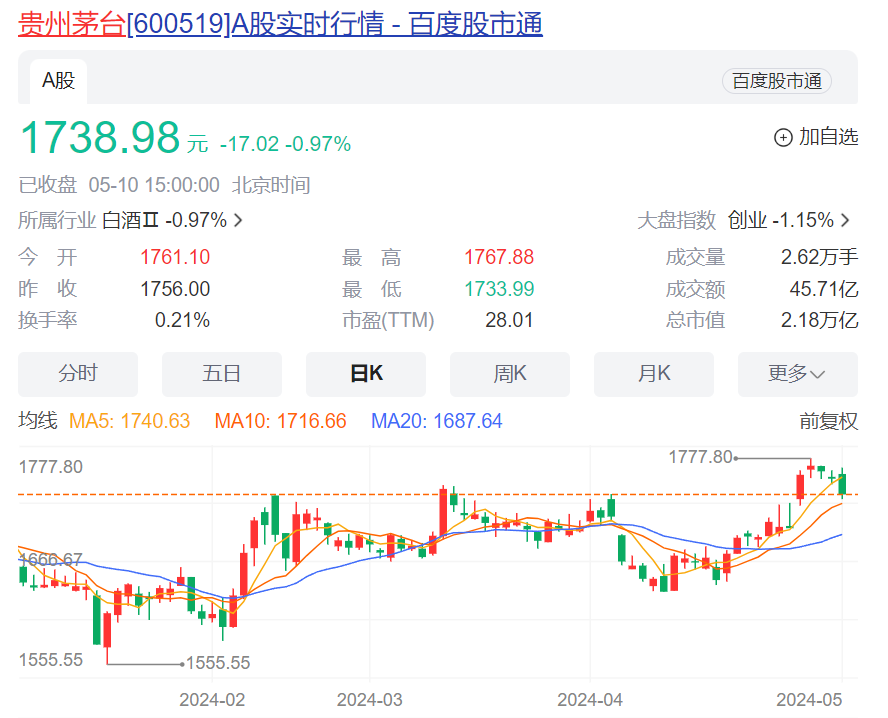The width and height of the screenshot is (888, 718).
Task: Click the 1777.80 high-point annotation in chart
Action: click(701, 457)
